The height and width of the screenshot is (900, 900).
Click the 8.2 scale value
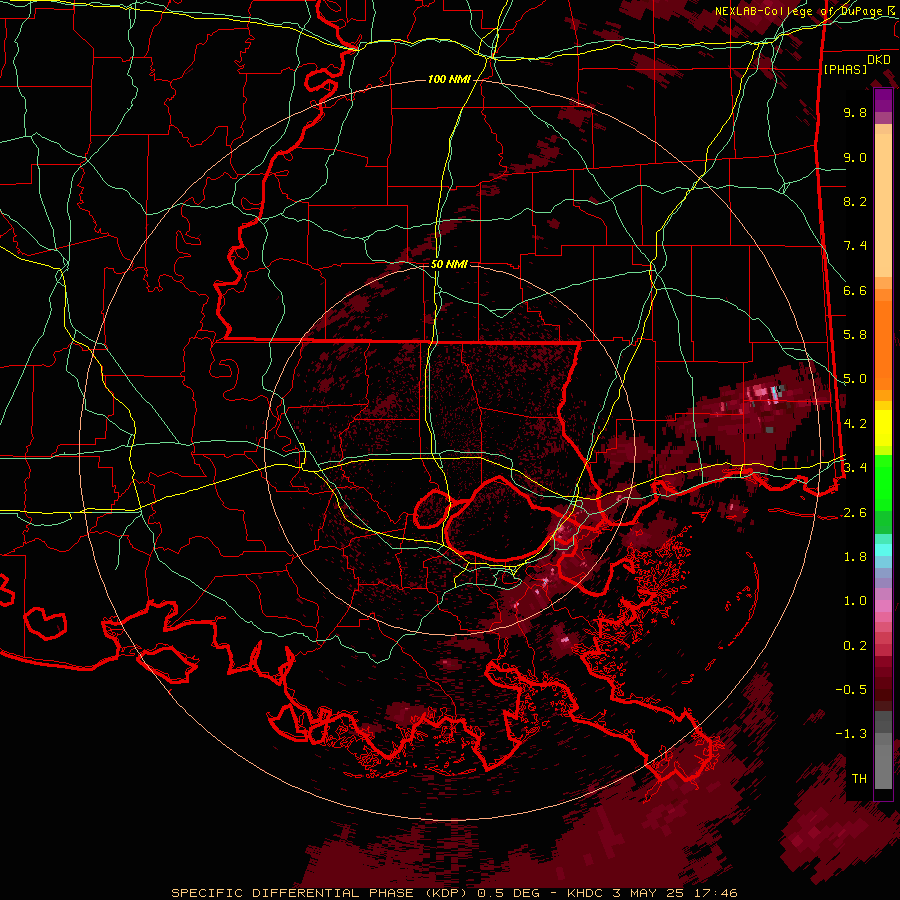tap(855, 201)
